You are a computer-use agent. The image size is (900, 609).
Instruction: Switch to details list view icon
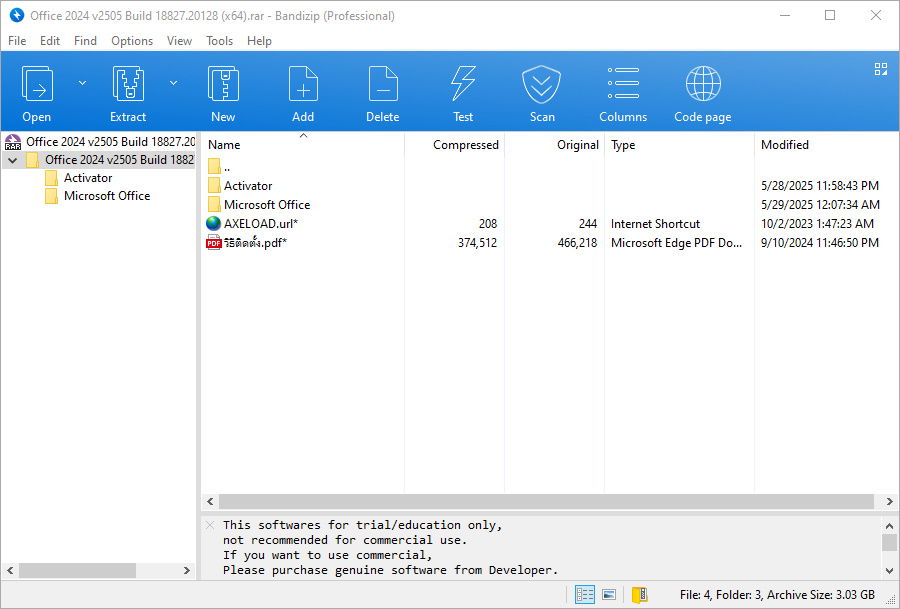tap(585, 595)
